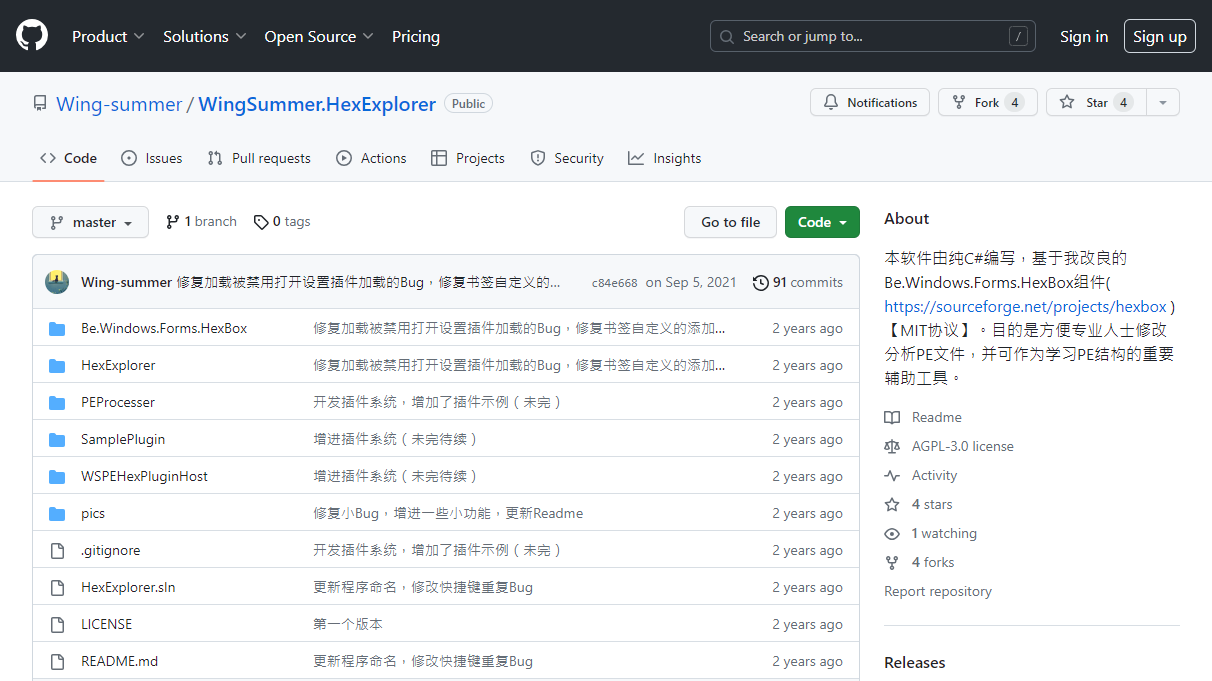The image size is (1212, 681).
Task: Open the Wing-summer owner link
Action: pos(119,104)
